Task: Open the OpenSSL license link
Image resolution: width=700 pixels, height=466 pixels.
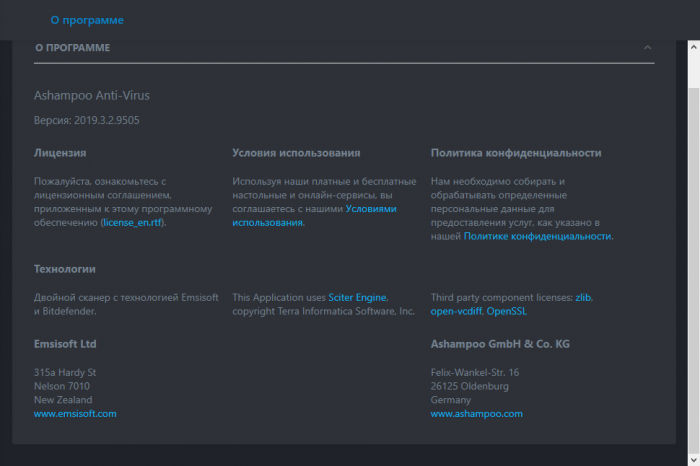Action: (506, 312)
